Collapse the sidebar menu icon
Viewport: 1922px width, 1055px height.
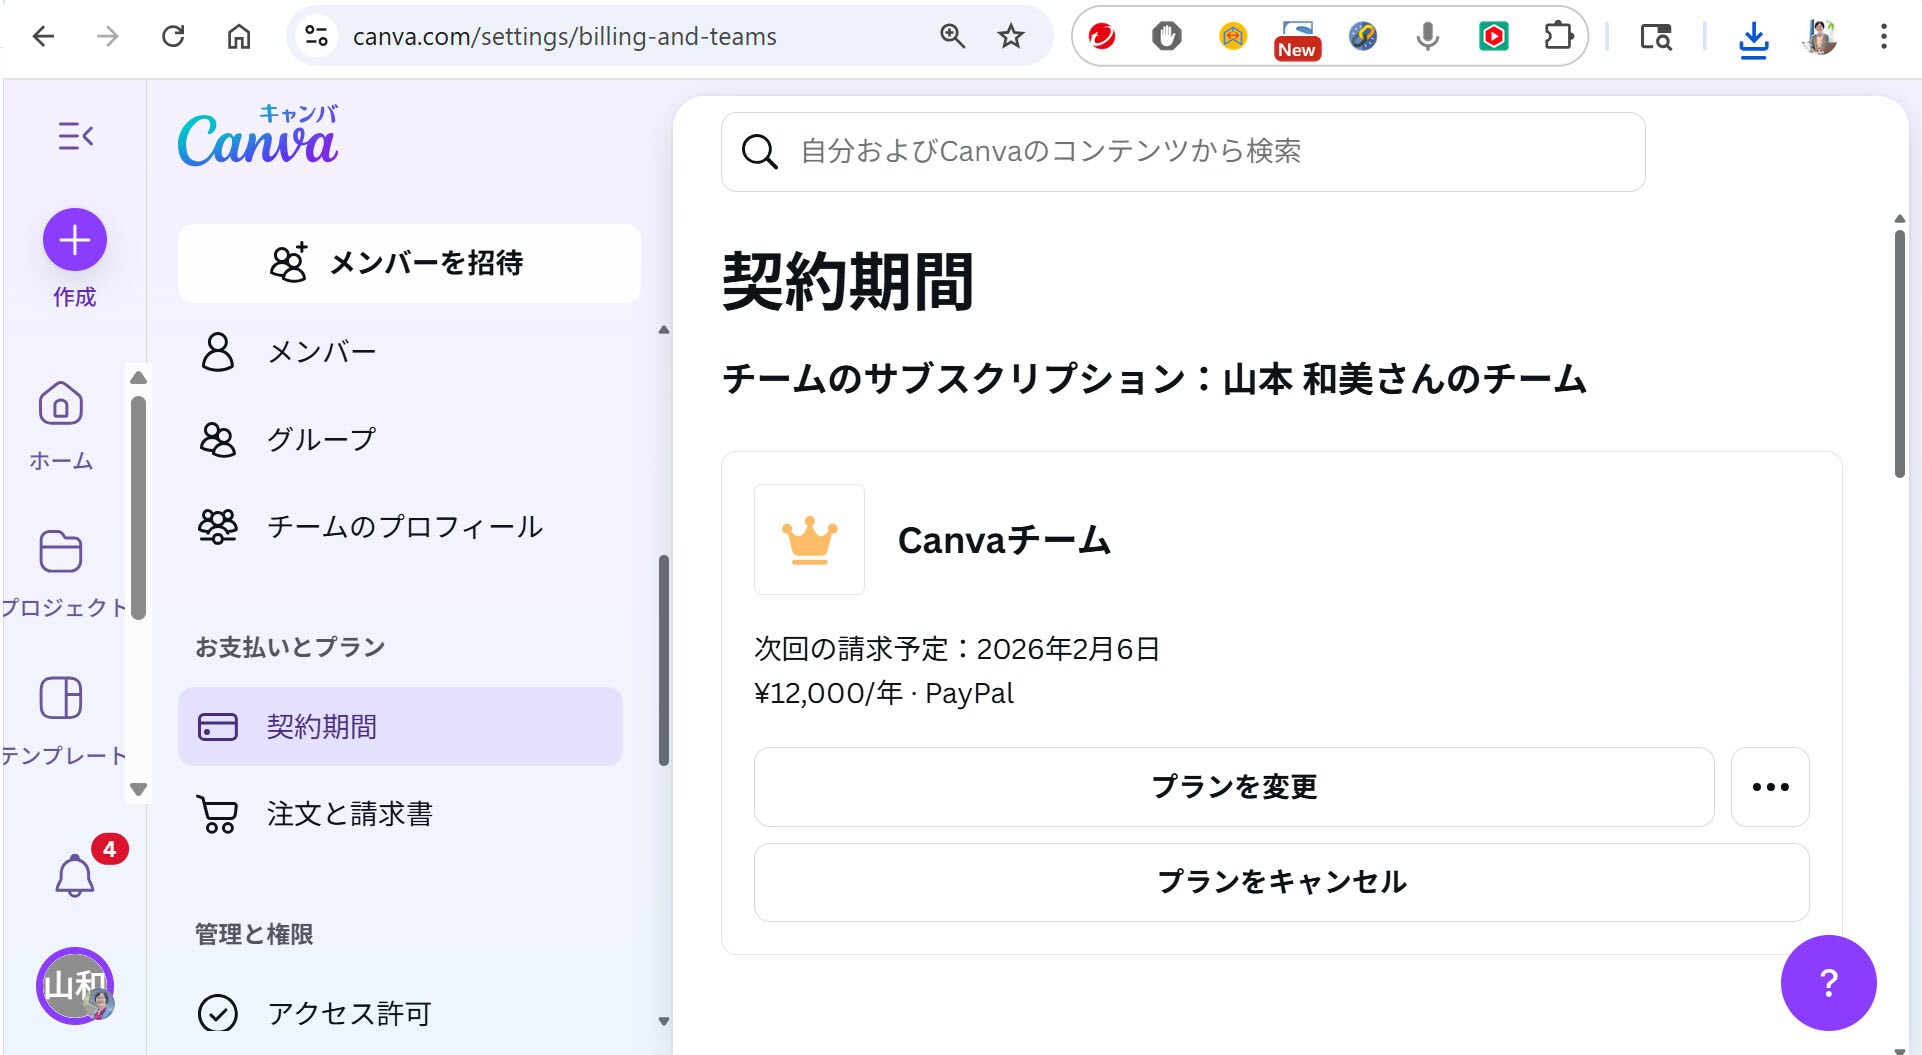click(x=75, y=136)
